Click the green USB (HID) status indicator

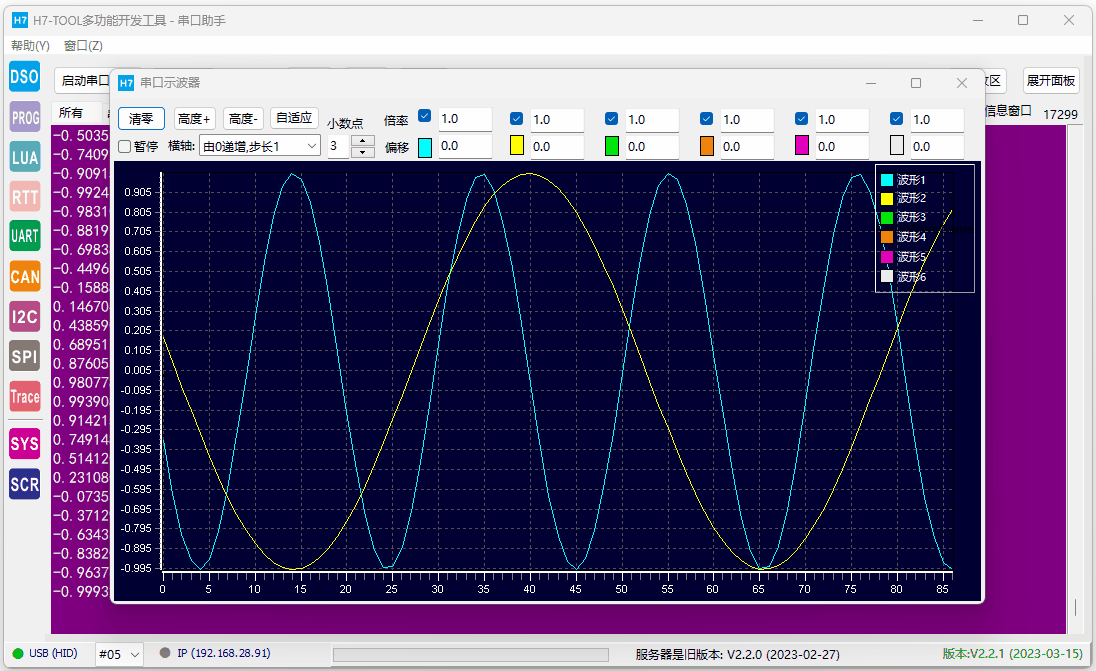click(18, 654)
